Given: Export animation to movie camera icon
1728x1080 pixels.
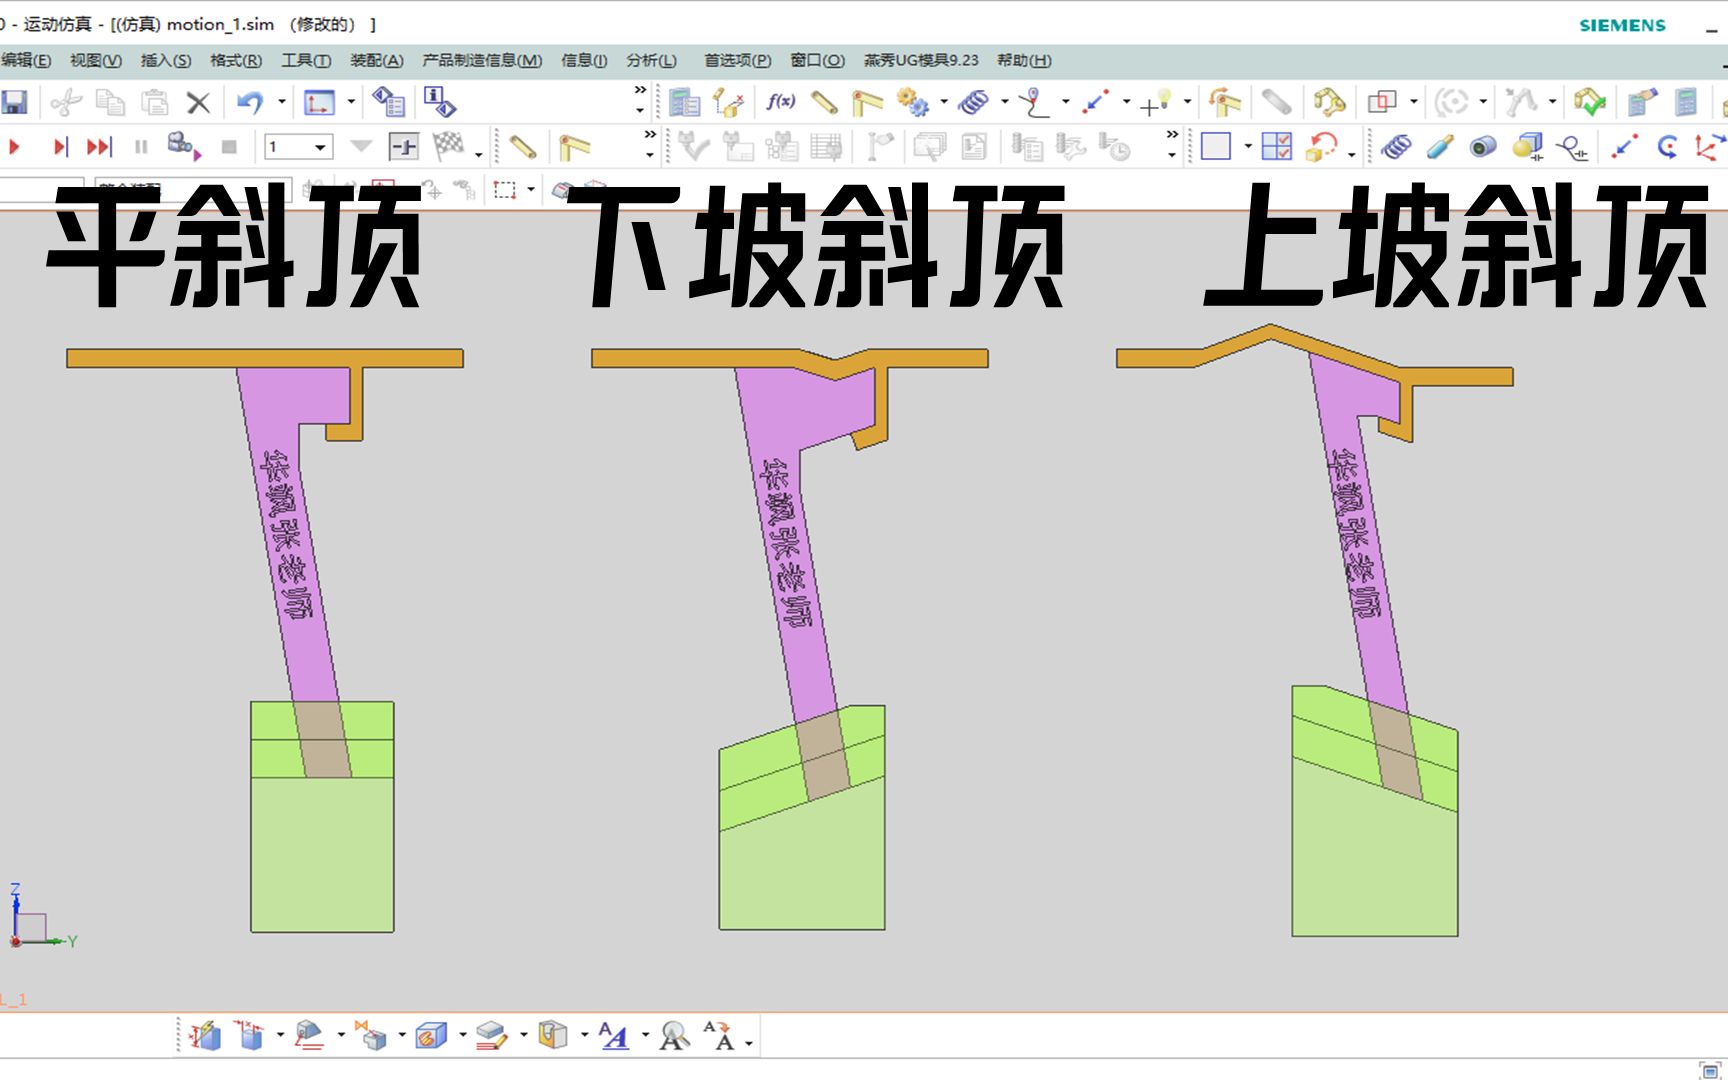Looking at the screenshot, I should click(x=184, y=146).
